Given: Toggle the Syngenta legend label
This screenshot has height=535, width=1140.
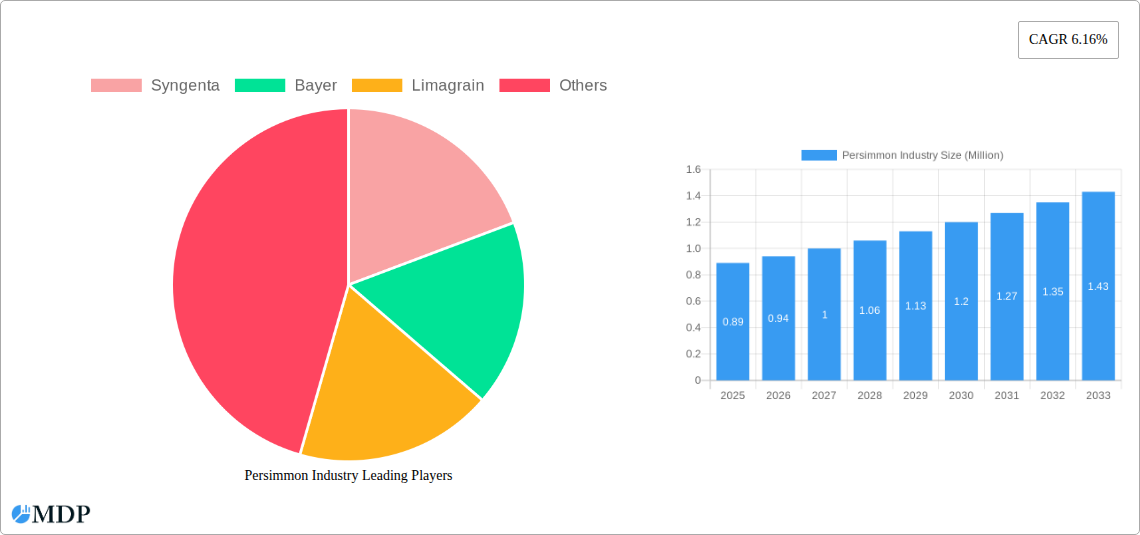Looking at the screenshot, I should (185, 85).
